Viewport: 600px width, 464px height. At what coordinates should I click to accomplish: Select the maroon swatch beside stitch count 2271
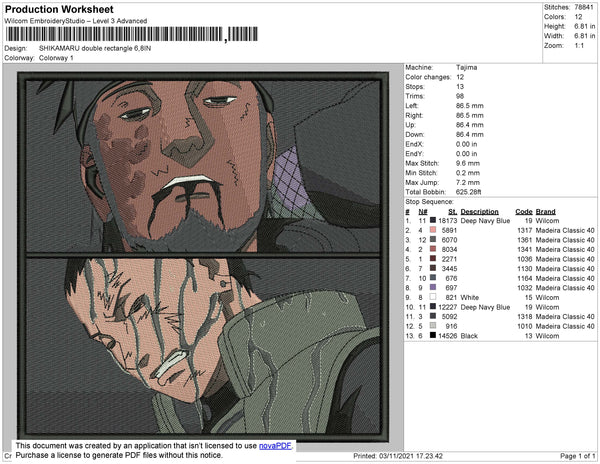pos(433,259)
